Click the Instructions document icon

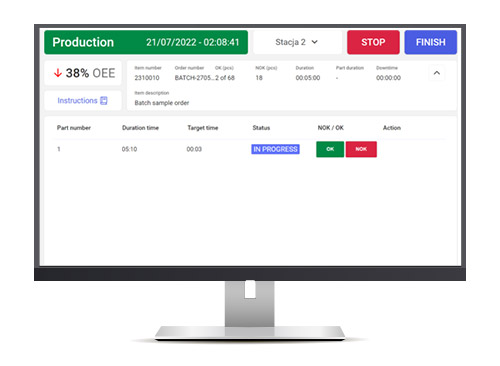coord(104,101)
